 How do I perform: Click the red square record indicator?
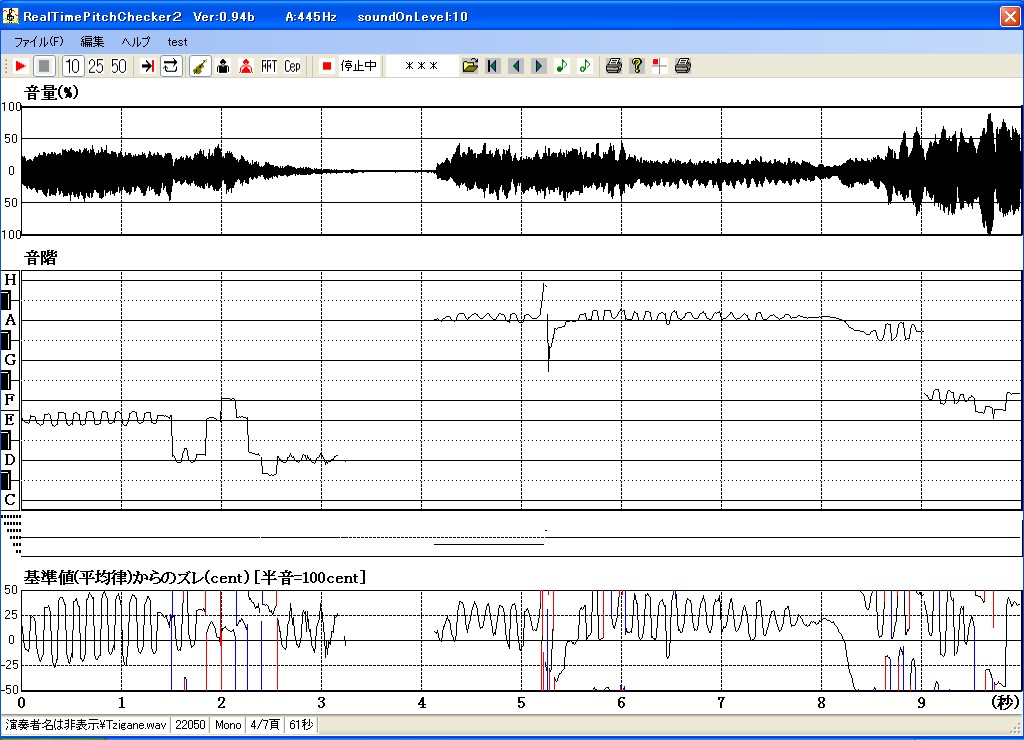click(x=327, y=66)
